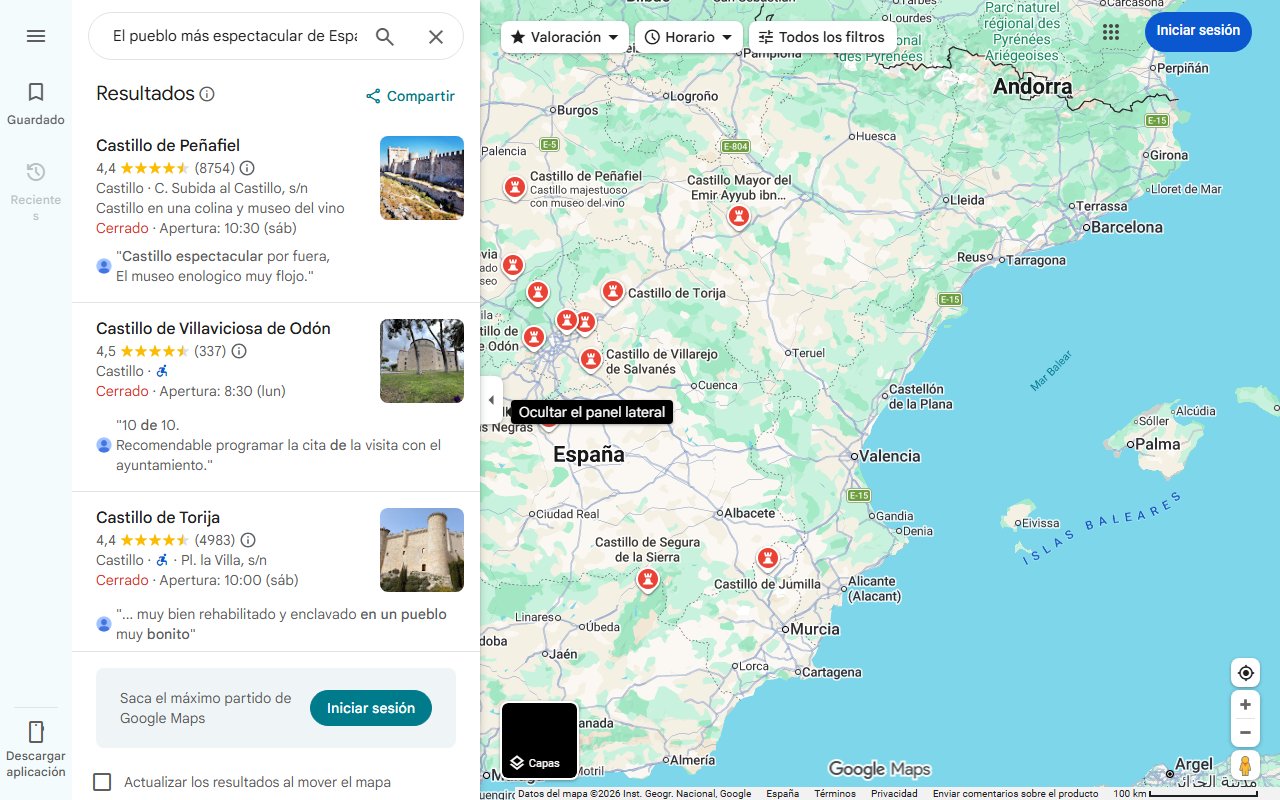Collapse the side panel with 'Ocultar el panel lateral'
This screenshot has height=800, width=1280.
(x=491, y=399)
